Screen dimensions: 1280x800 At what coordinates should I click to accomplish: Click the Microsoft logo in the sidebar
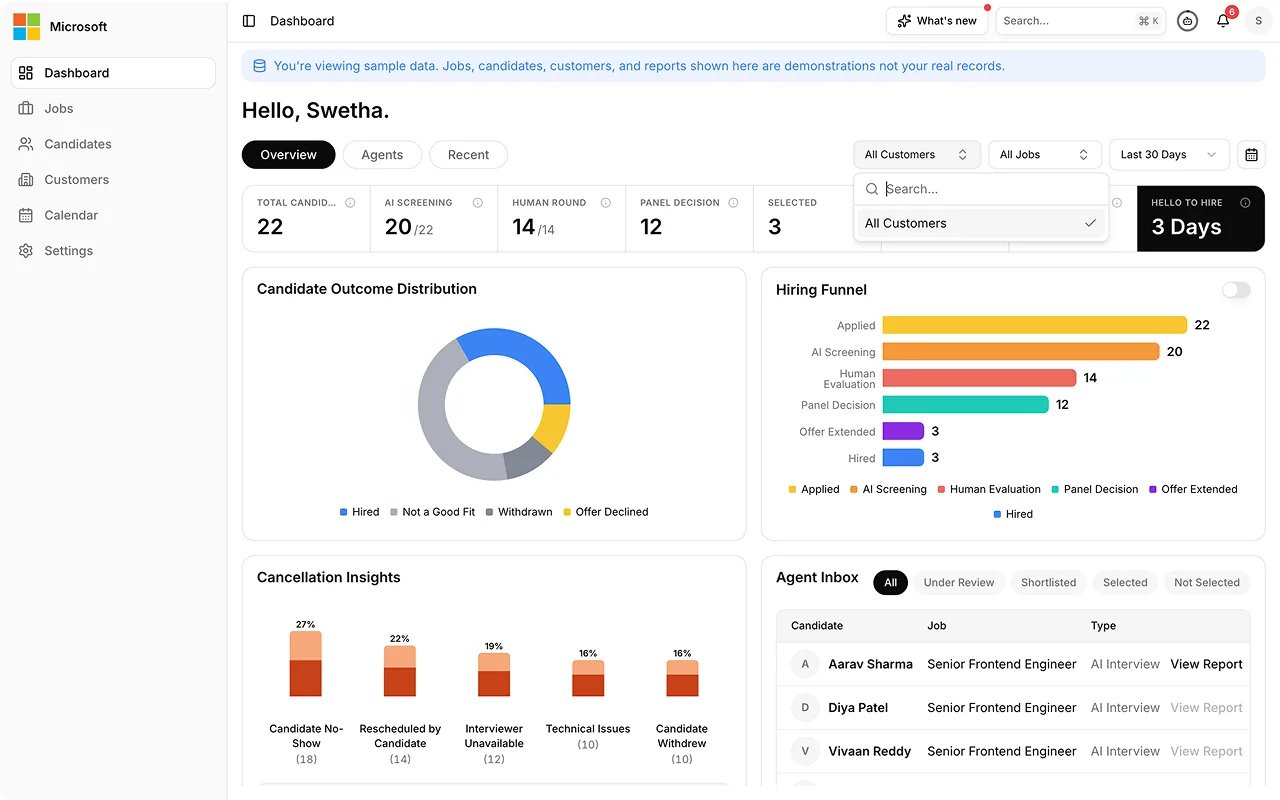(x=26, y=27)
